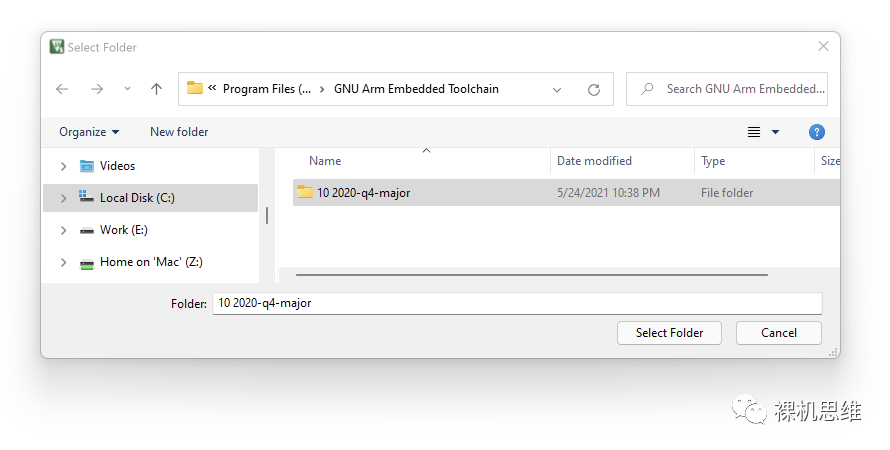
Task: Click the Folder name input field
Action: [x=516, y=303]
